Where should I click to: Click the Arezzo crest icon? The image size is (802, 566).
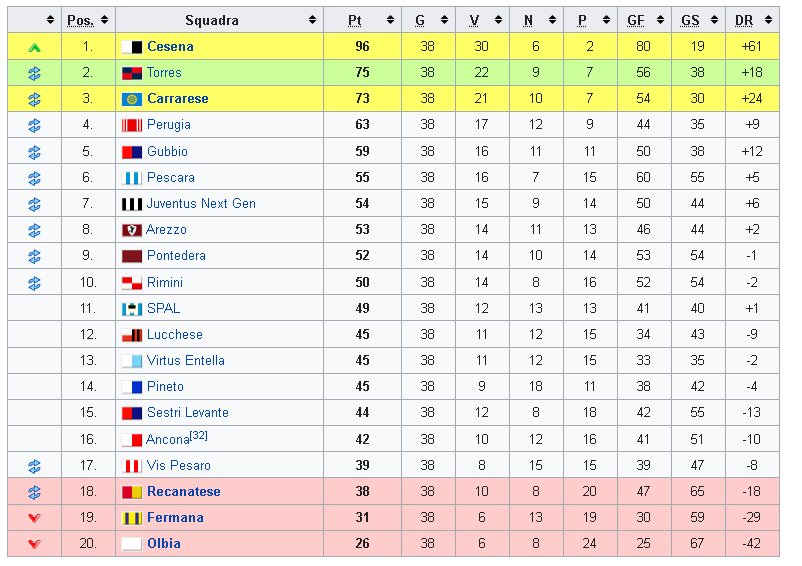tap(131, 230)
